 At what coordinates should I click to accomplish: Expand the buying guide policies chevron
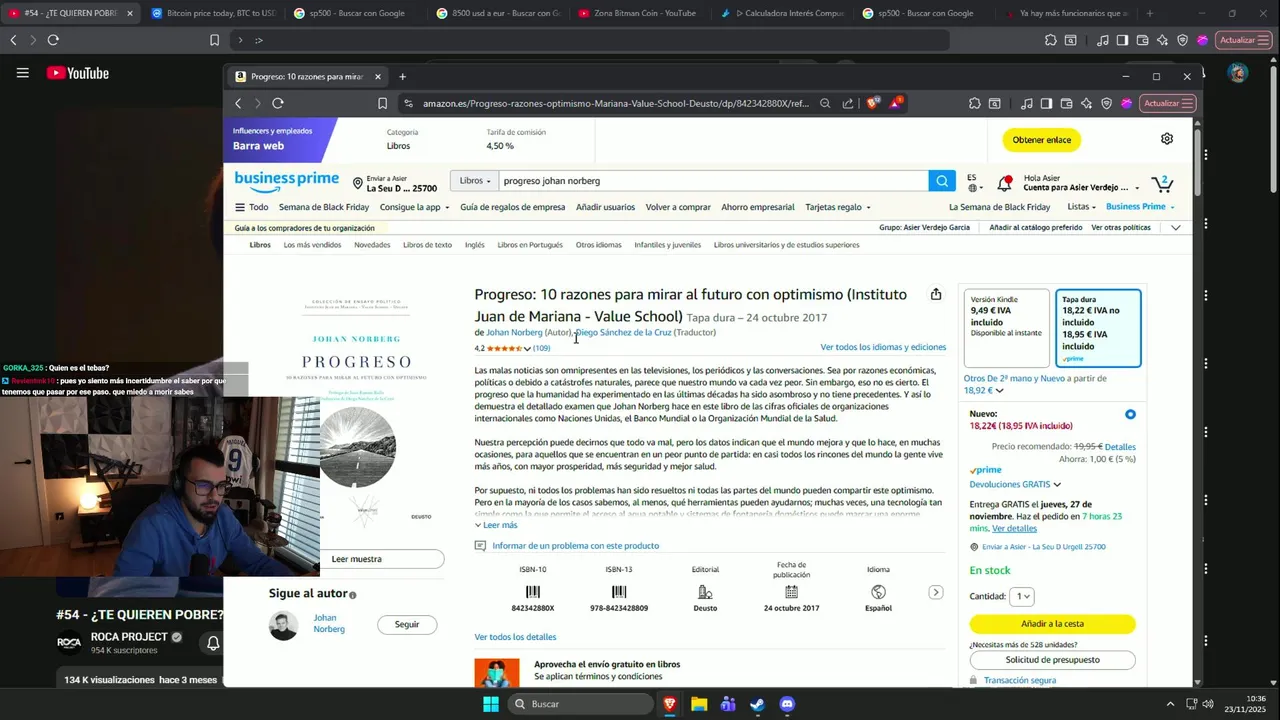(x=1176, y=228)
